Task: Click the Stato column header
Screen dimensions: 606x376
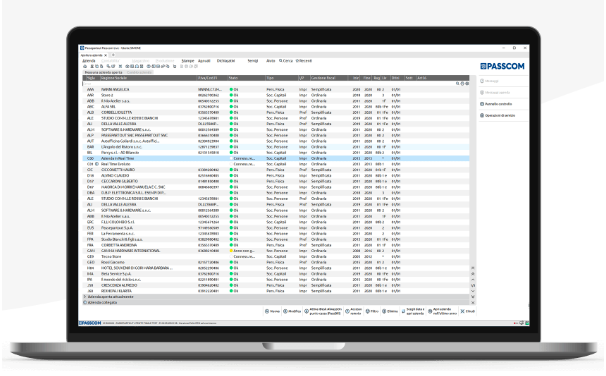Action: click(246, 78)
